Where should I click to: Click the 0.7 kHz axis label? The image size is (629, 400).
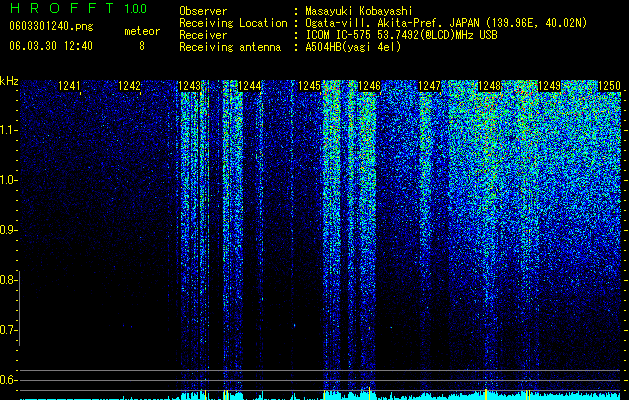tap(8, 330)
